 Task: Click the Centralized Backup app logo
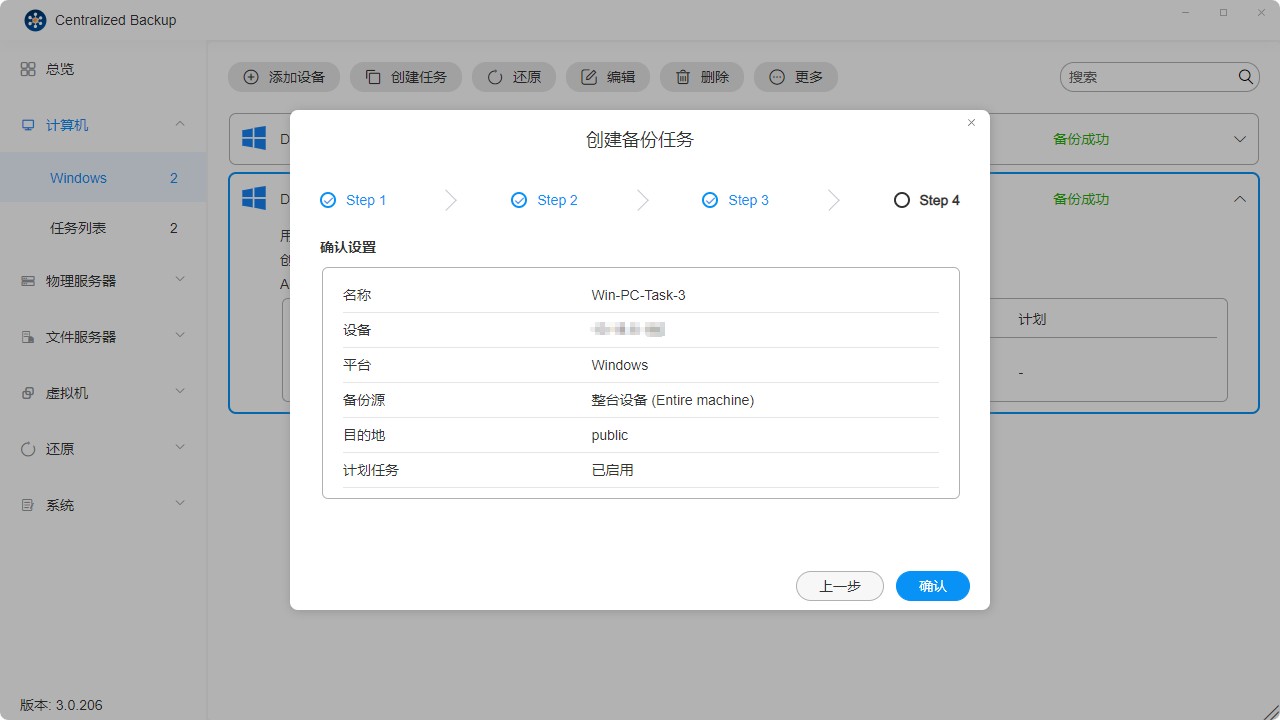click(x=35, y=19)
